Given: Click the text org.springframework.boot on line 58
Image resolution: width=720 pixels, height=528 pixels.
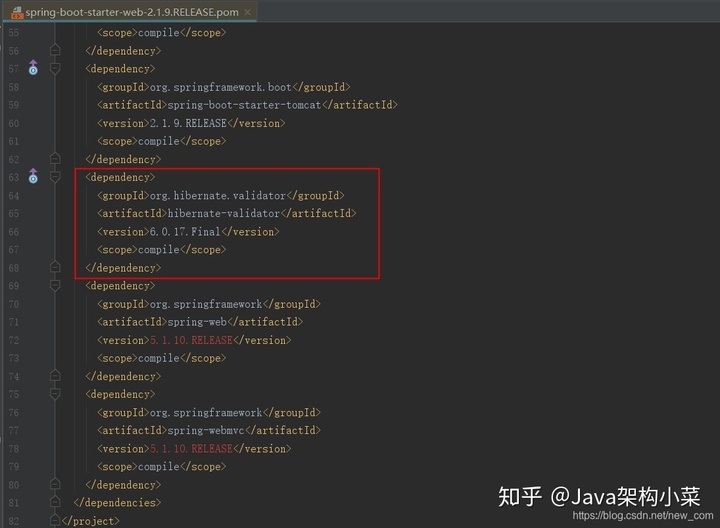Looking at the screenshot, I should point(221,87).
